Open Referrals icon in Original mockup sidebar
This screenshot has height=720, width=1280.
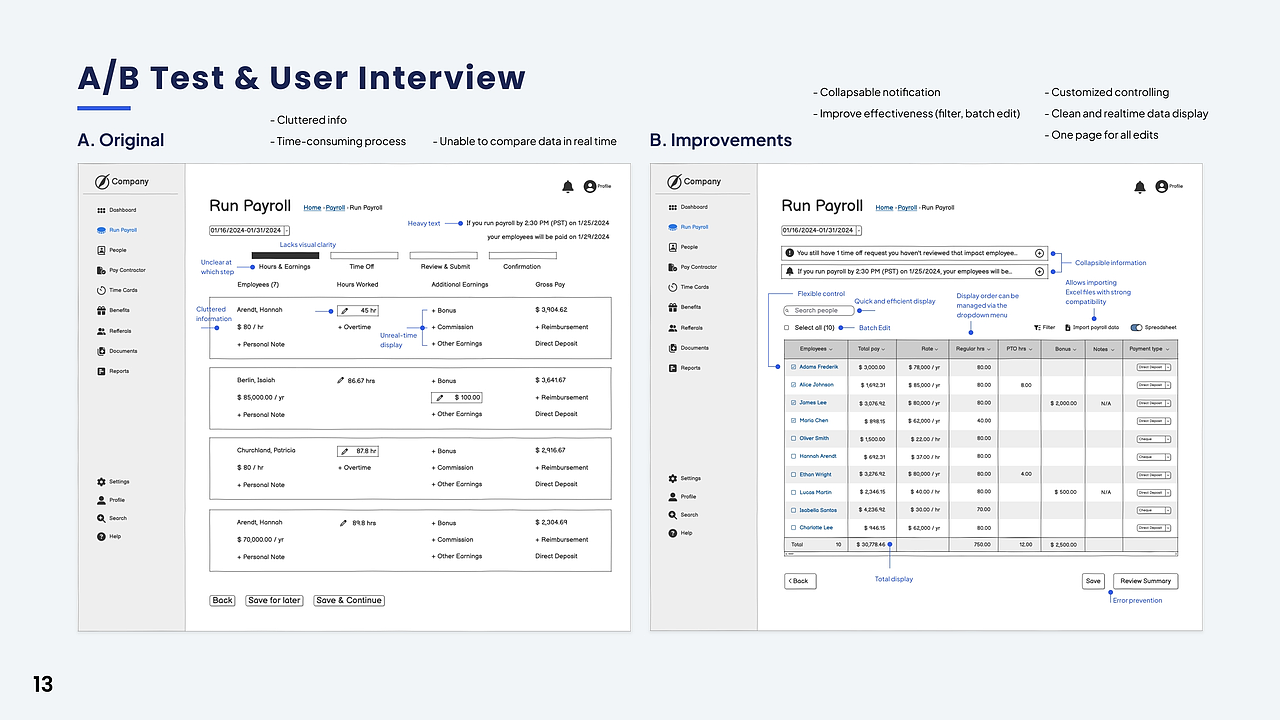tap(101, 331)
